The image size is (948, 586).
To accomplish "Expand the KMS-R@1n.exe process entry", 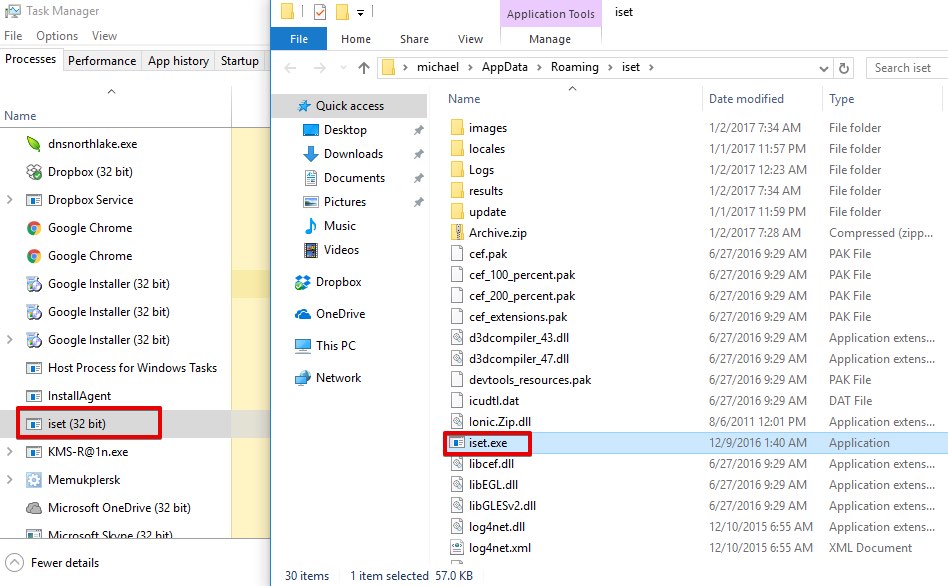I will [x=10, y=452].
